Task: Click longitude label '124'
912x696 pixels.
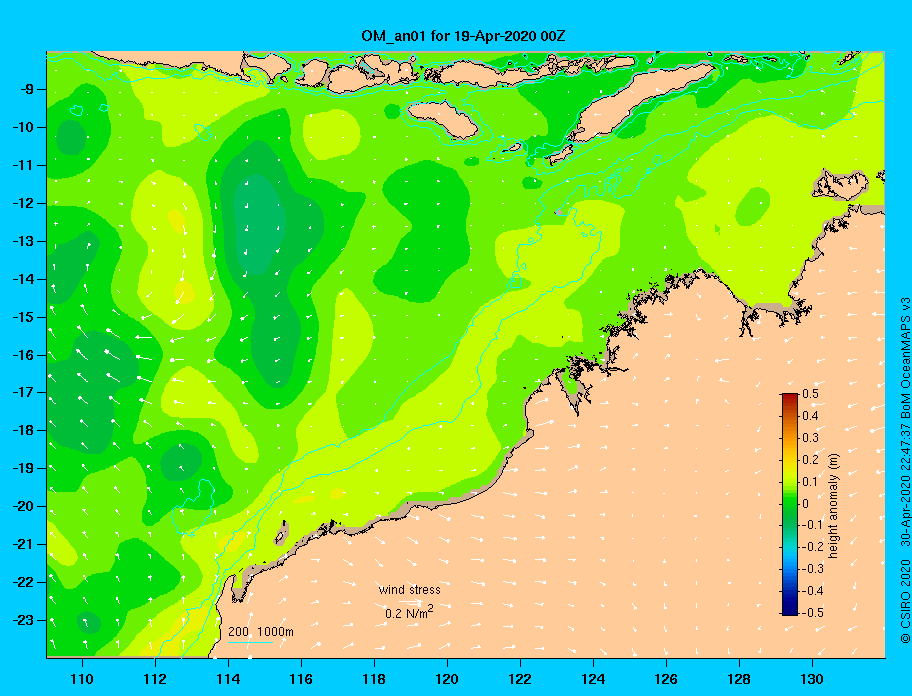Action: 593,679
